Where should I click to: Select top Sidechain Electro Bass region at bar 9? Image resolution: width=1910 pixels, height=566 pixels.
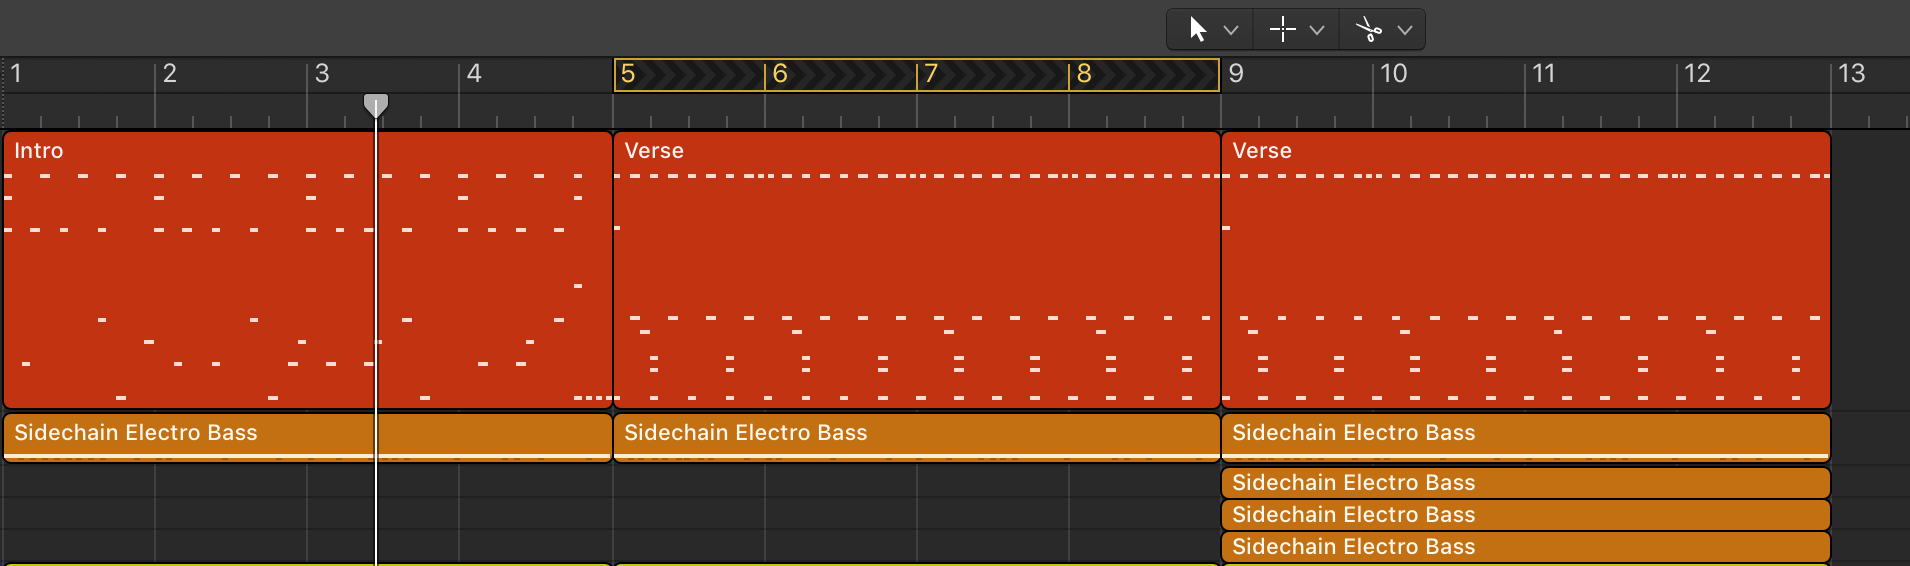(1525, 434)
